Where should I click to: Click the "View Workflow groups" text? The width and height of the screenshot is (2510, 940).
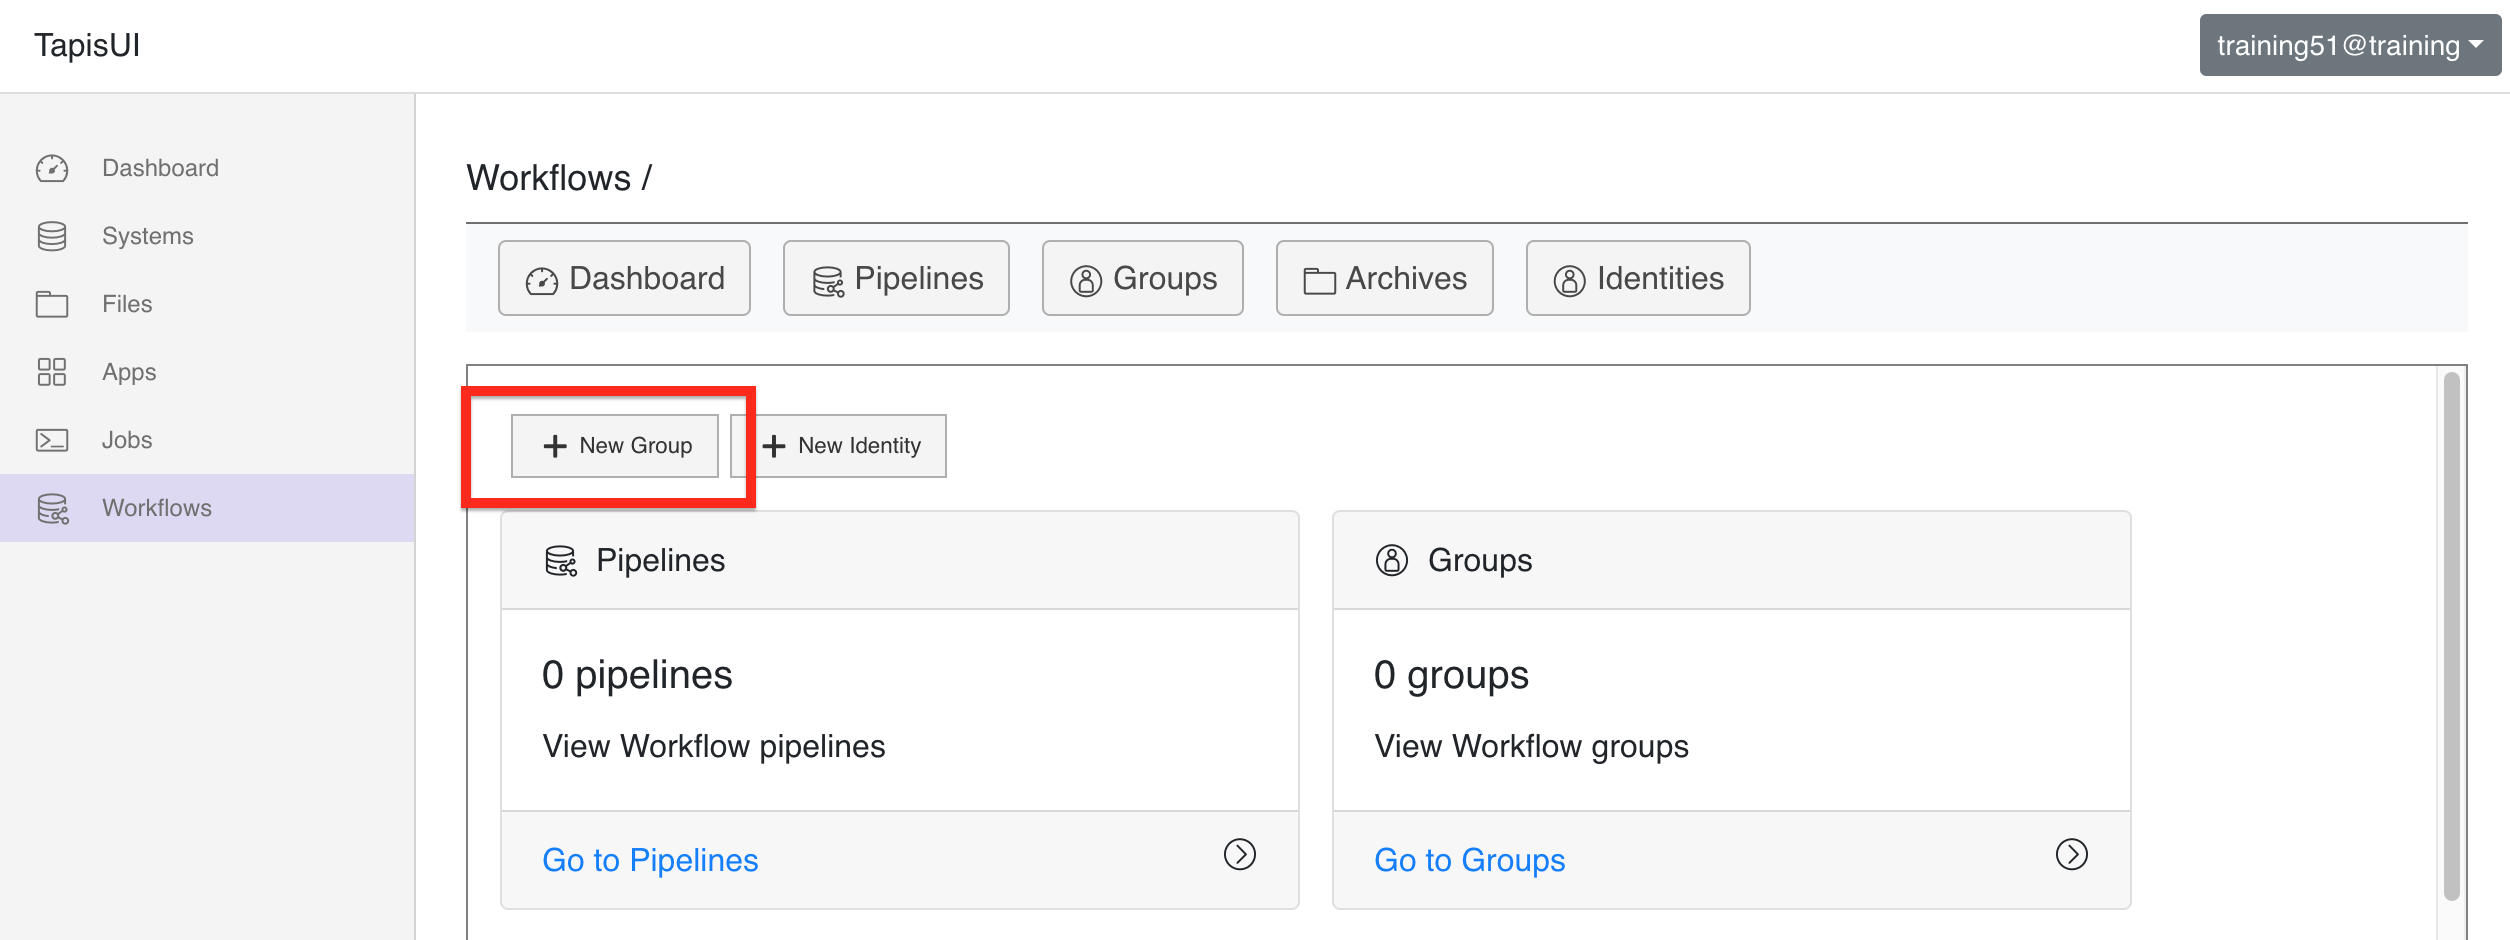[1531, 746]
